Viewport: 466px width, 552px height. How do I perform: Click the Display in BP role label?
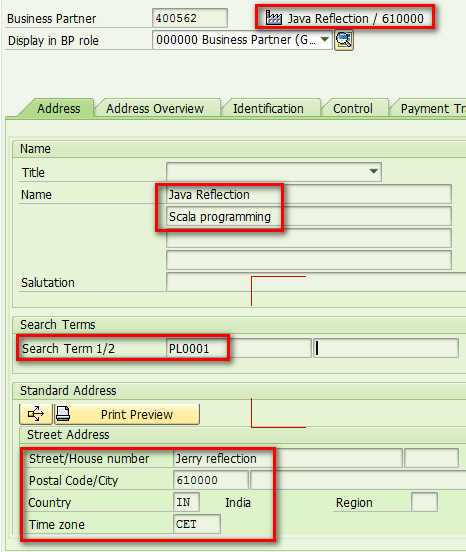(x=53, y=40)
